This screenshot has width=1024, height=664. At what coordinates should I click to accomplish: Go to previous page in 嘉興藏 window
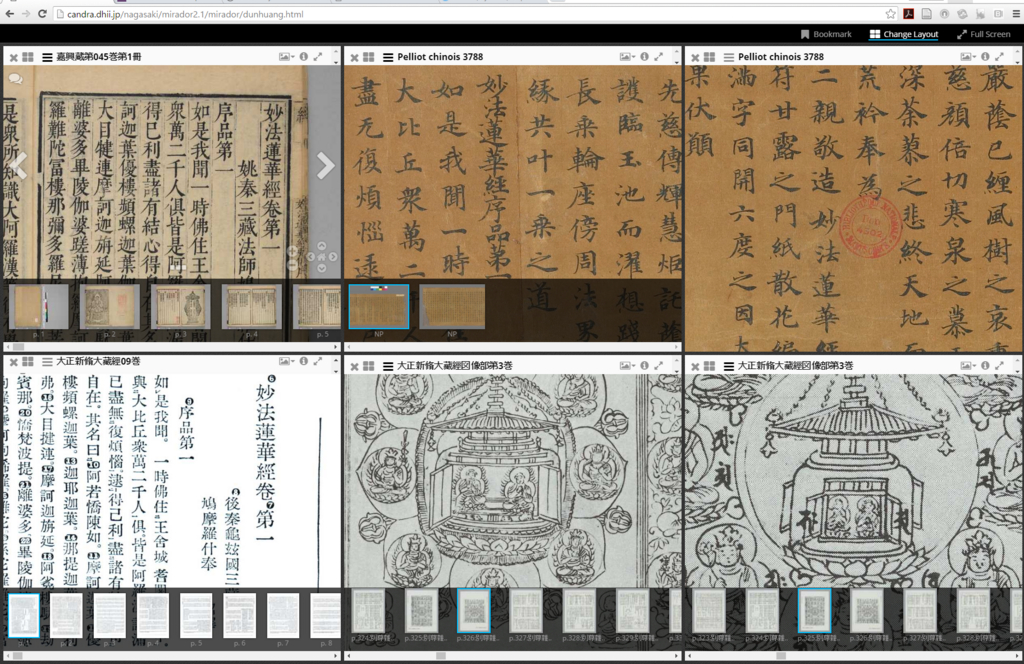click(18, 166)
